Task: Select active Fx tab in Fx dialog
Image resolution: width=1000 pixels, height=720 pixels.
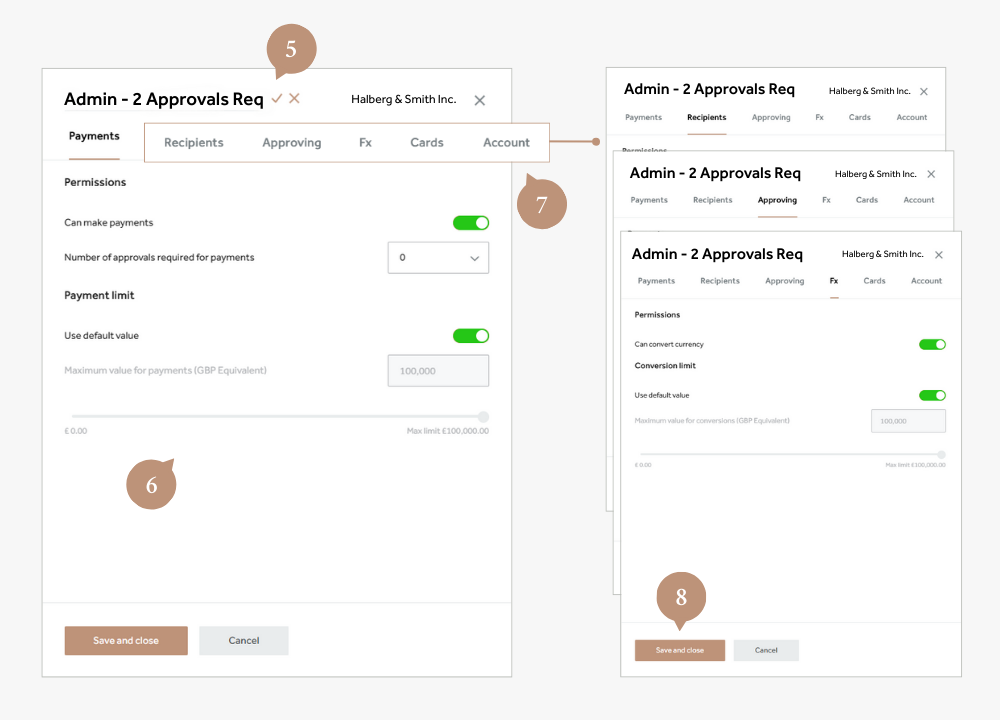Action: pyautogui.click(x=834, y=281)
